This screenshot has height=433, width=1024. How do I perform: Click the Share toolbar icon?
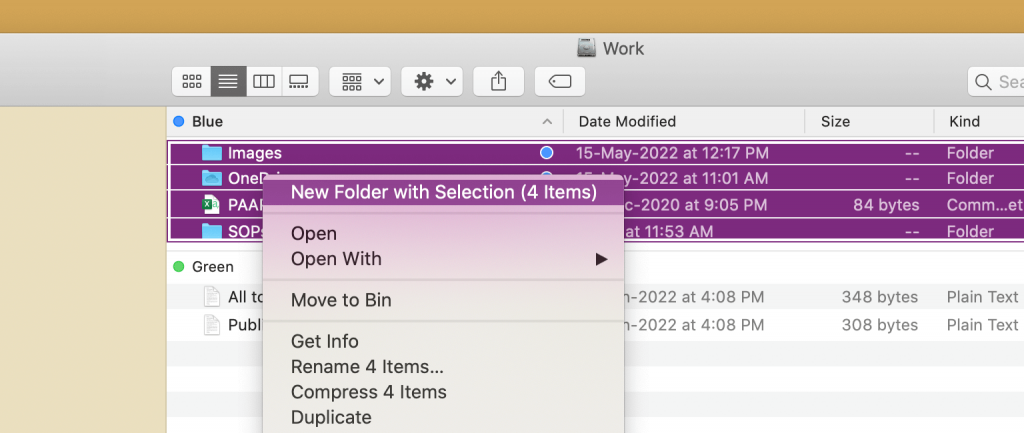pyautogui.click(x=498, y=82)
